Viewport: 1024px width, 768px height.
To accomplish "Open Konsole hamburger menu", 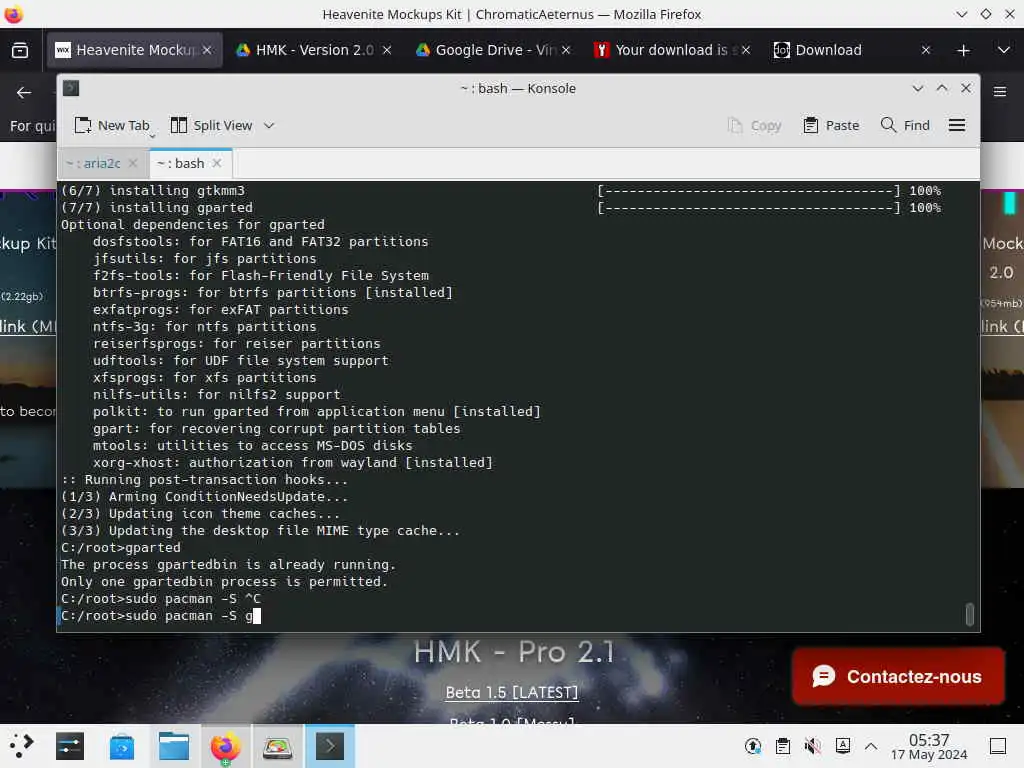I will pyautogui.click(x=957, y=125).
